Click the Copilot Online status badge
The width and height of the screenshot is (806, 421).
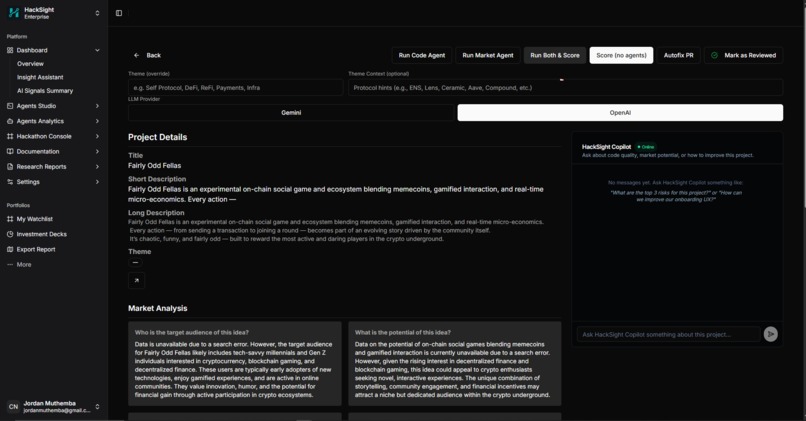pos(646,147)
